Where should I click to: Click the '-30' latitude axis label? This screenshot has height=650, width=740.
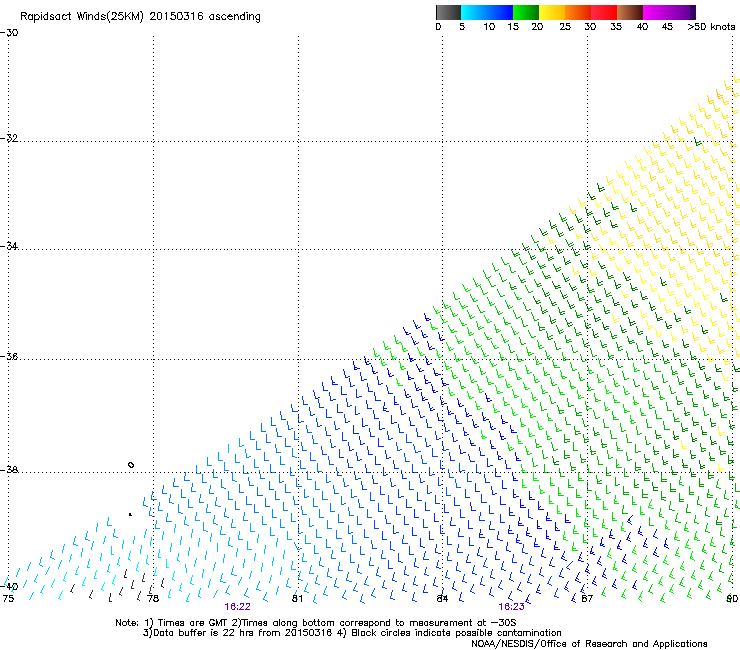click(x=10, y=33)
